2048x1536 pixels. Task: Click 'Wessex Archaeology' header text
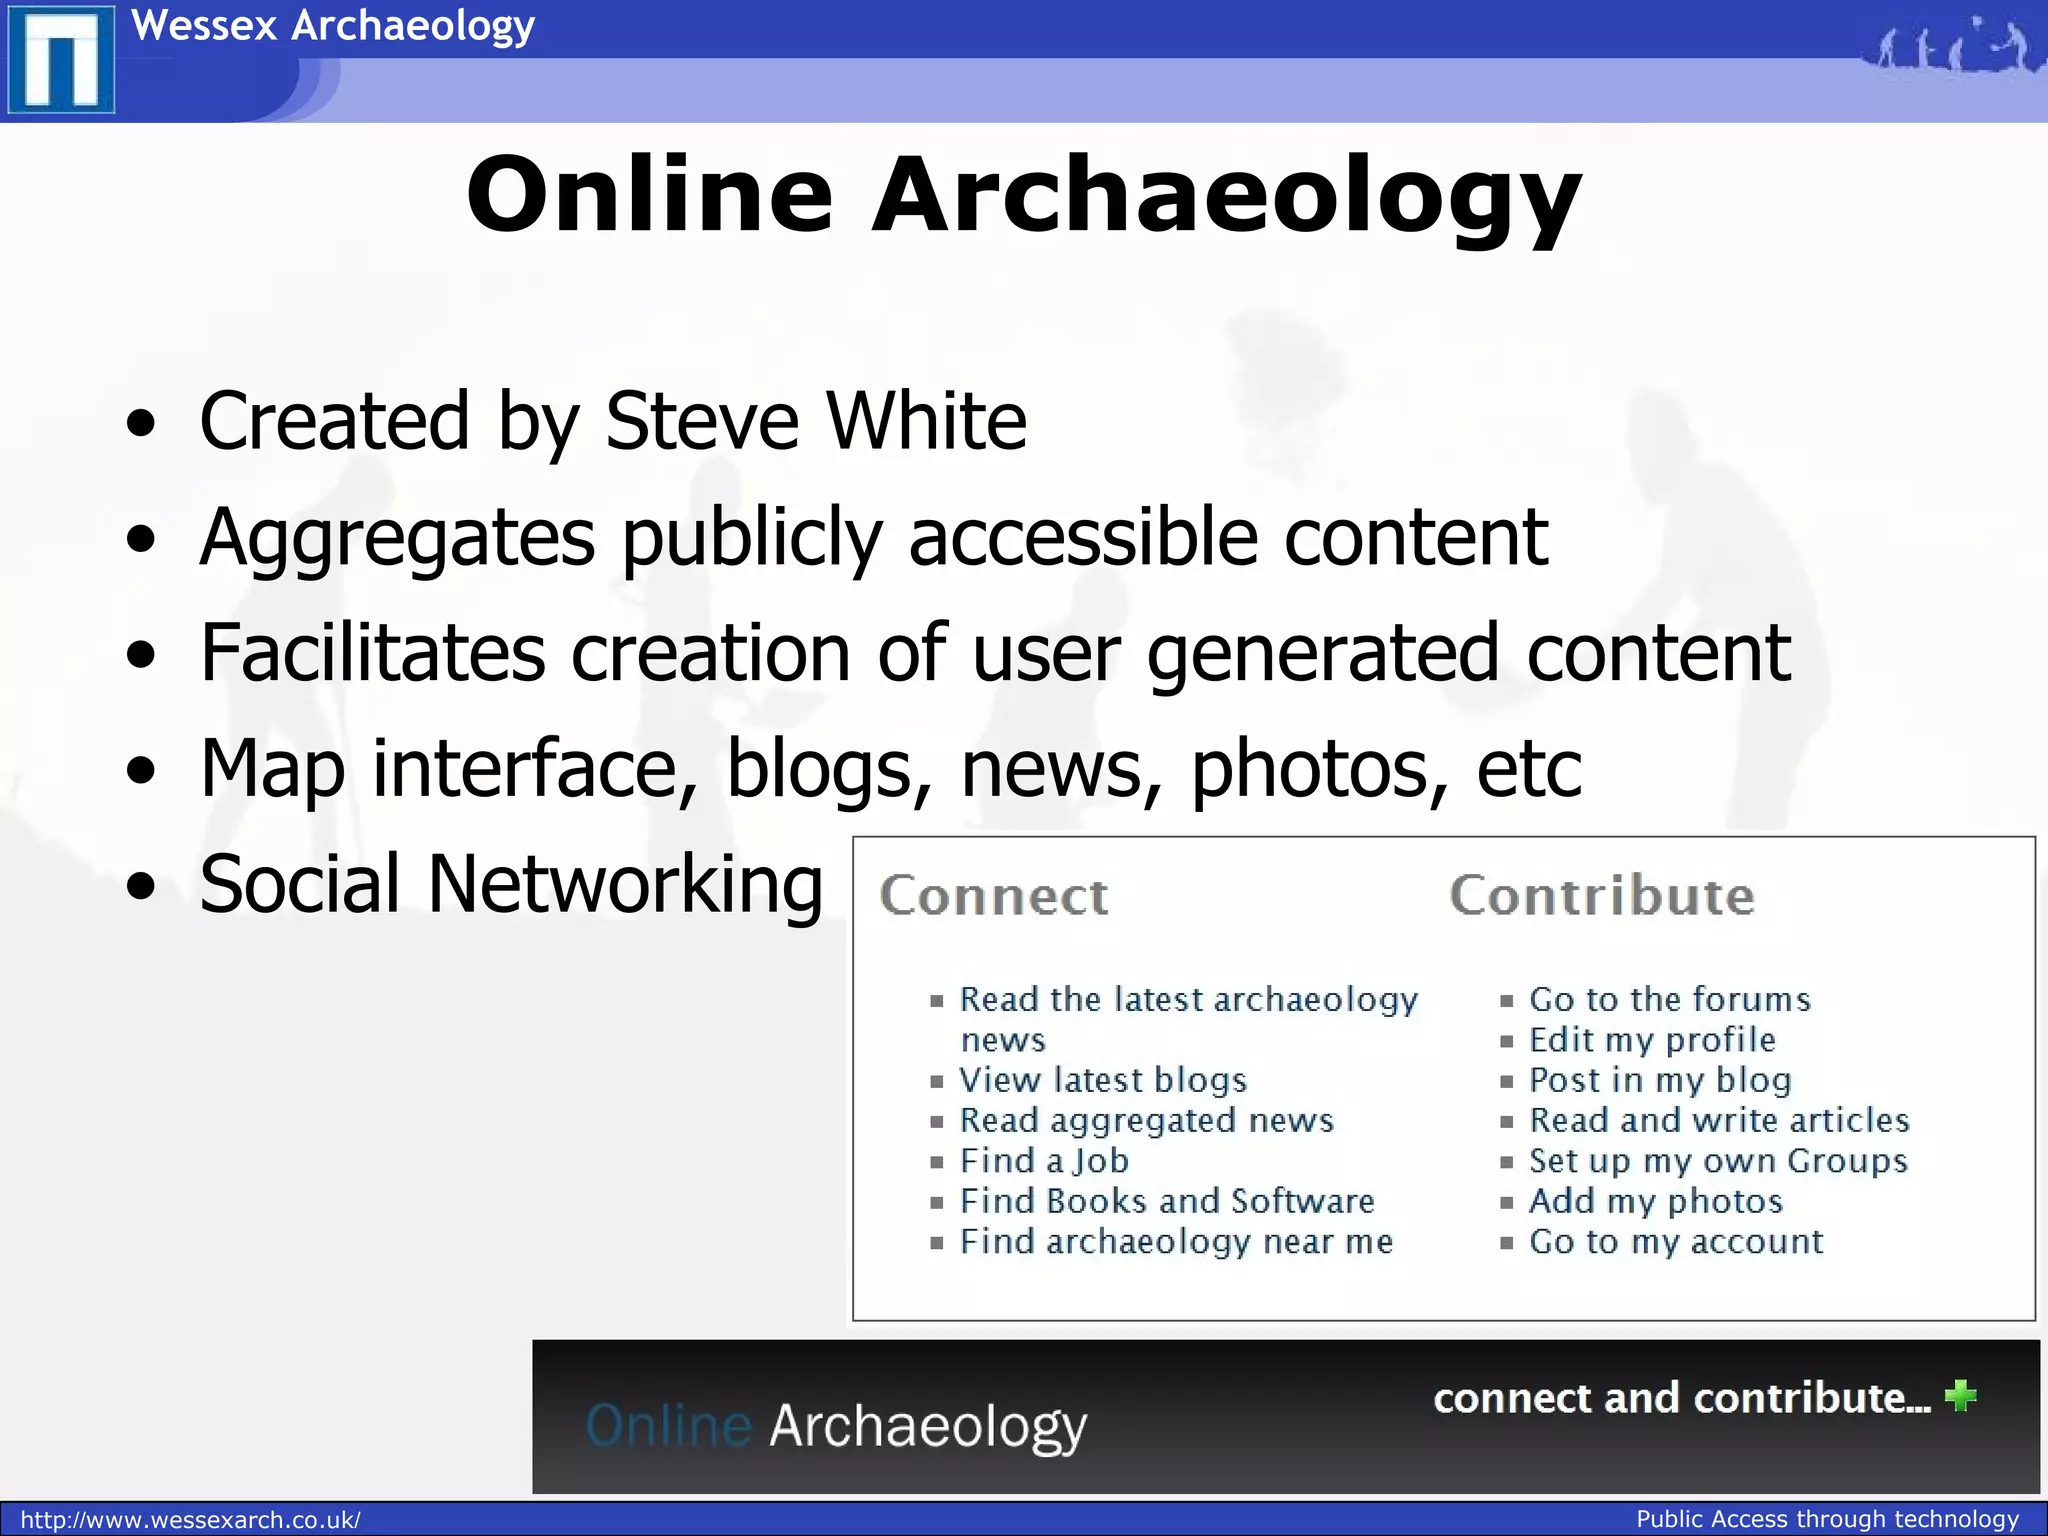click(333, 26)
